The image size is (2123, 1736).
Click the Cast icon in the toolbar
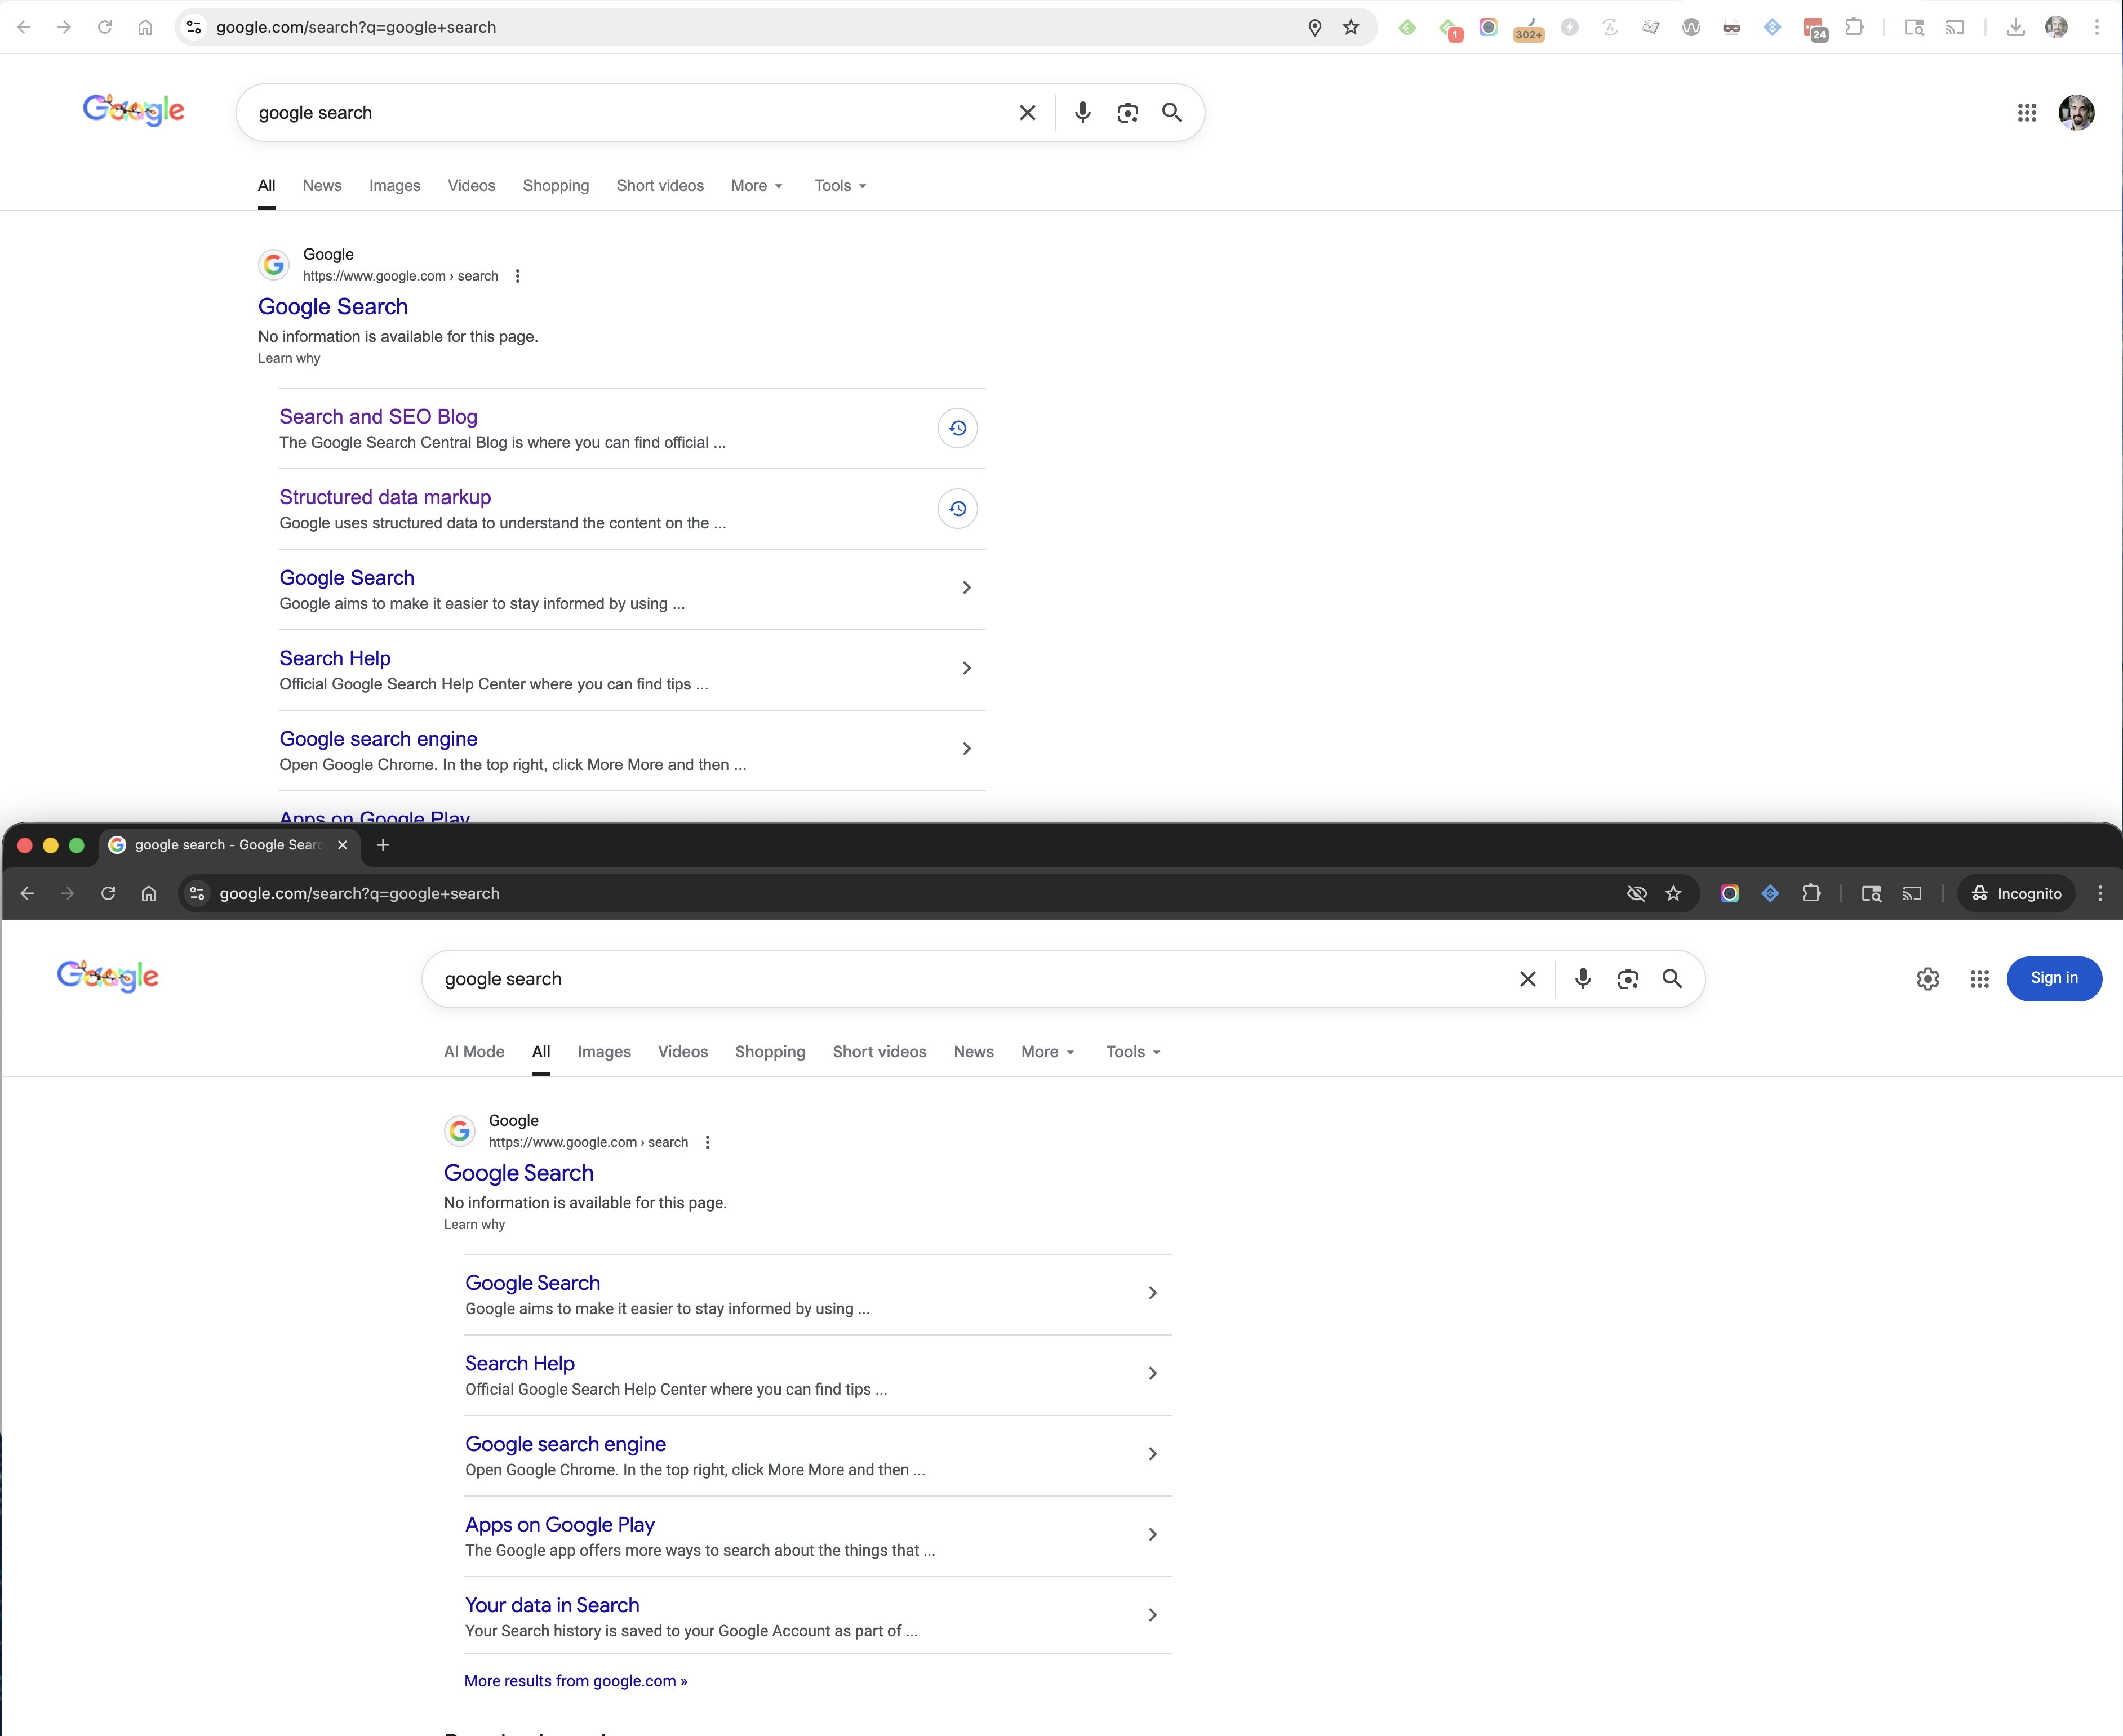point(1956,27)
